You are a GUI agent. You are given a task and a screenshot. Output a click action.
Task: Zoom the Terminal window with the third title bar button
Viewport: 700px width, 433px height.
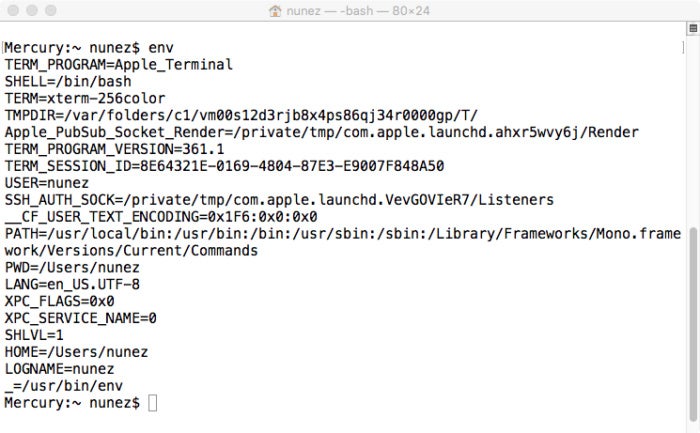[x=51, y=10]
